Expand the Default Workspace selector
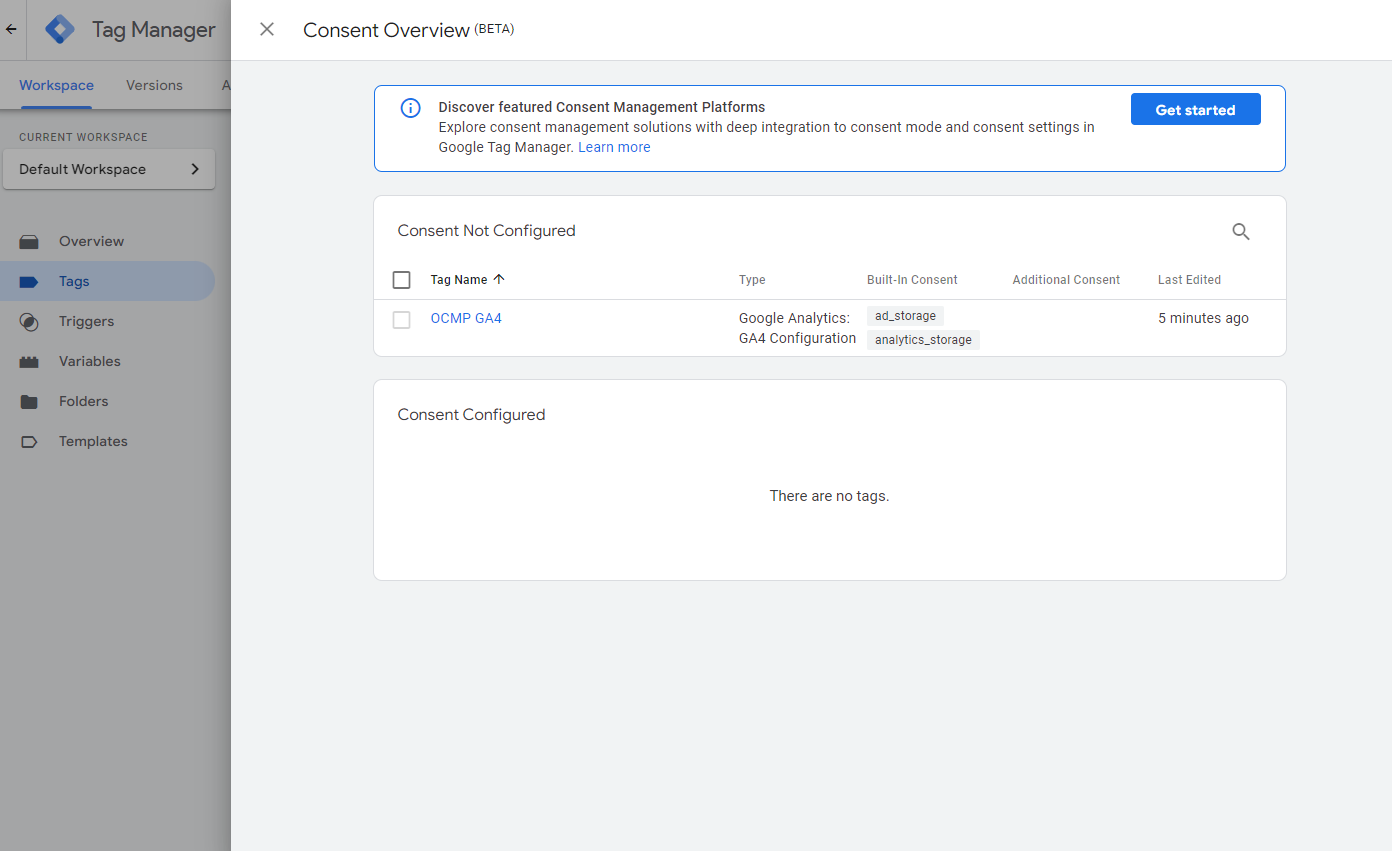The image size is (1392, 851). [109, 169]
